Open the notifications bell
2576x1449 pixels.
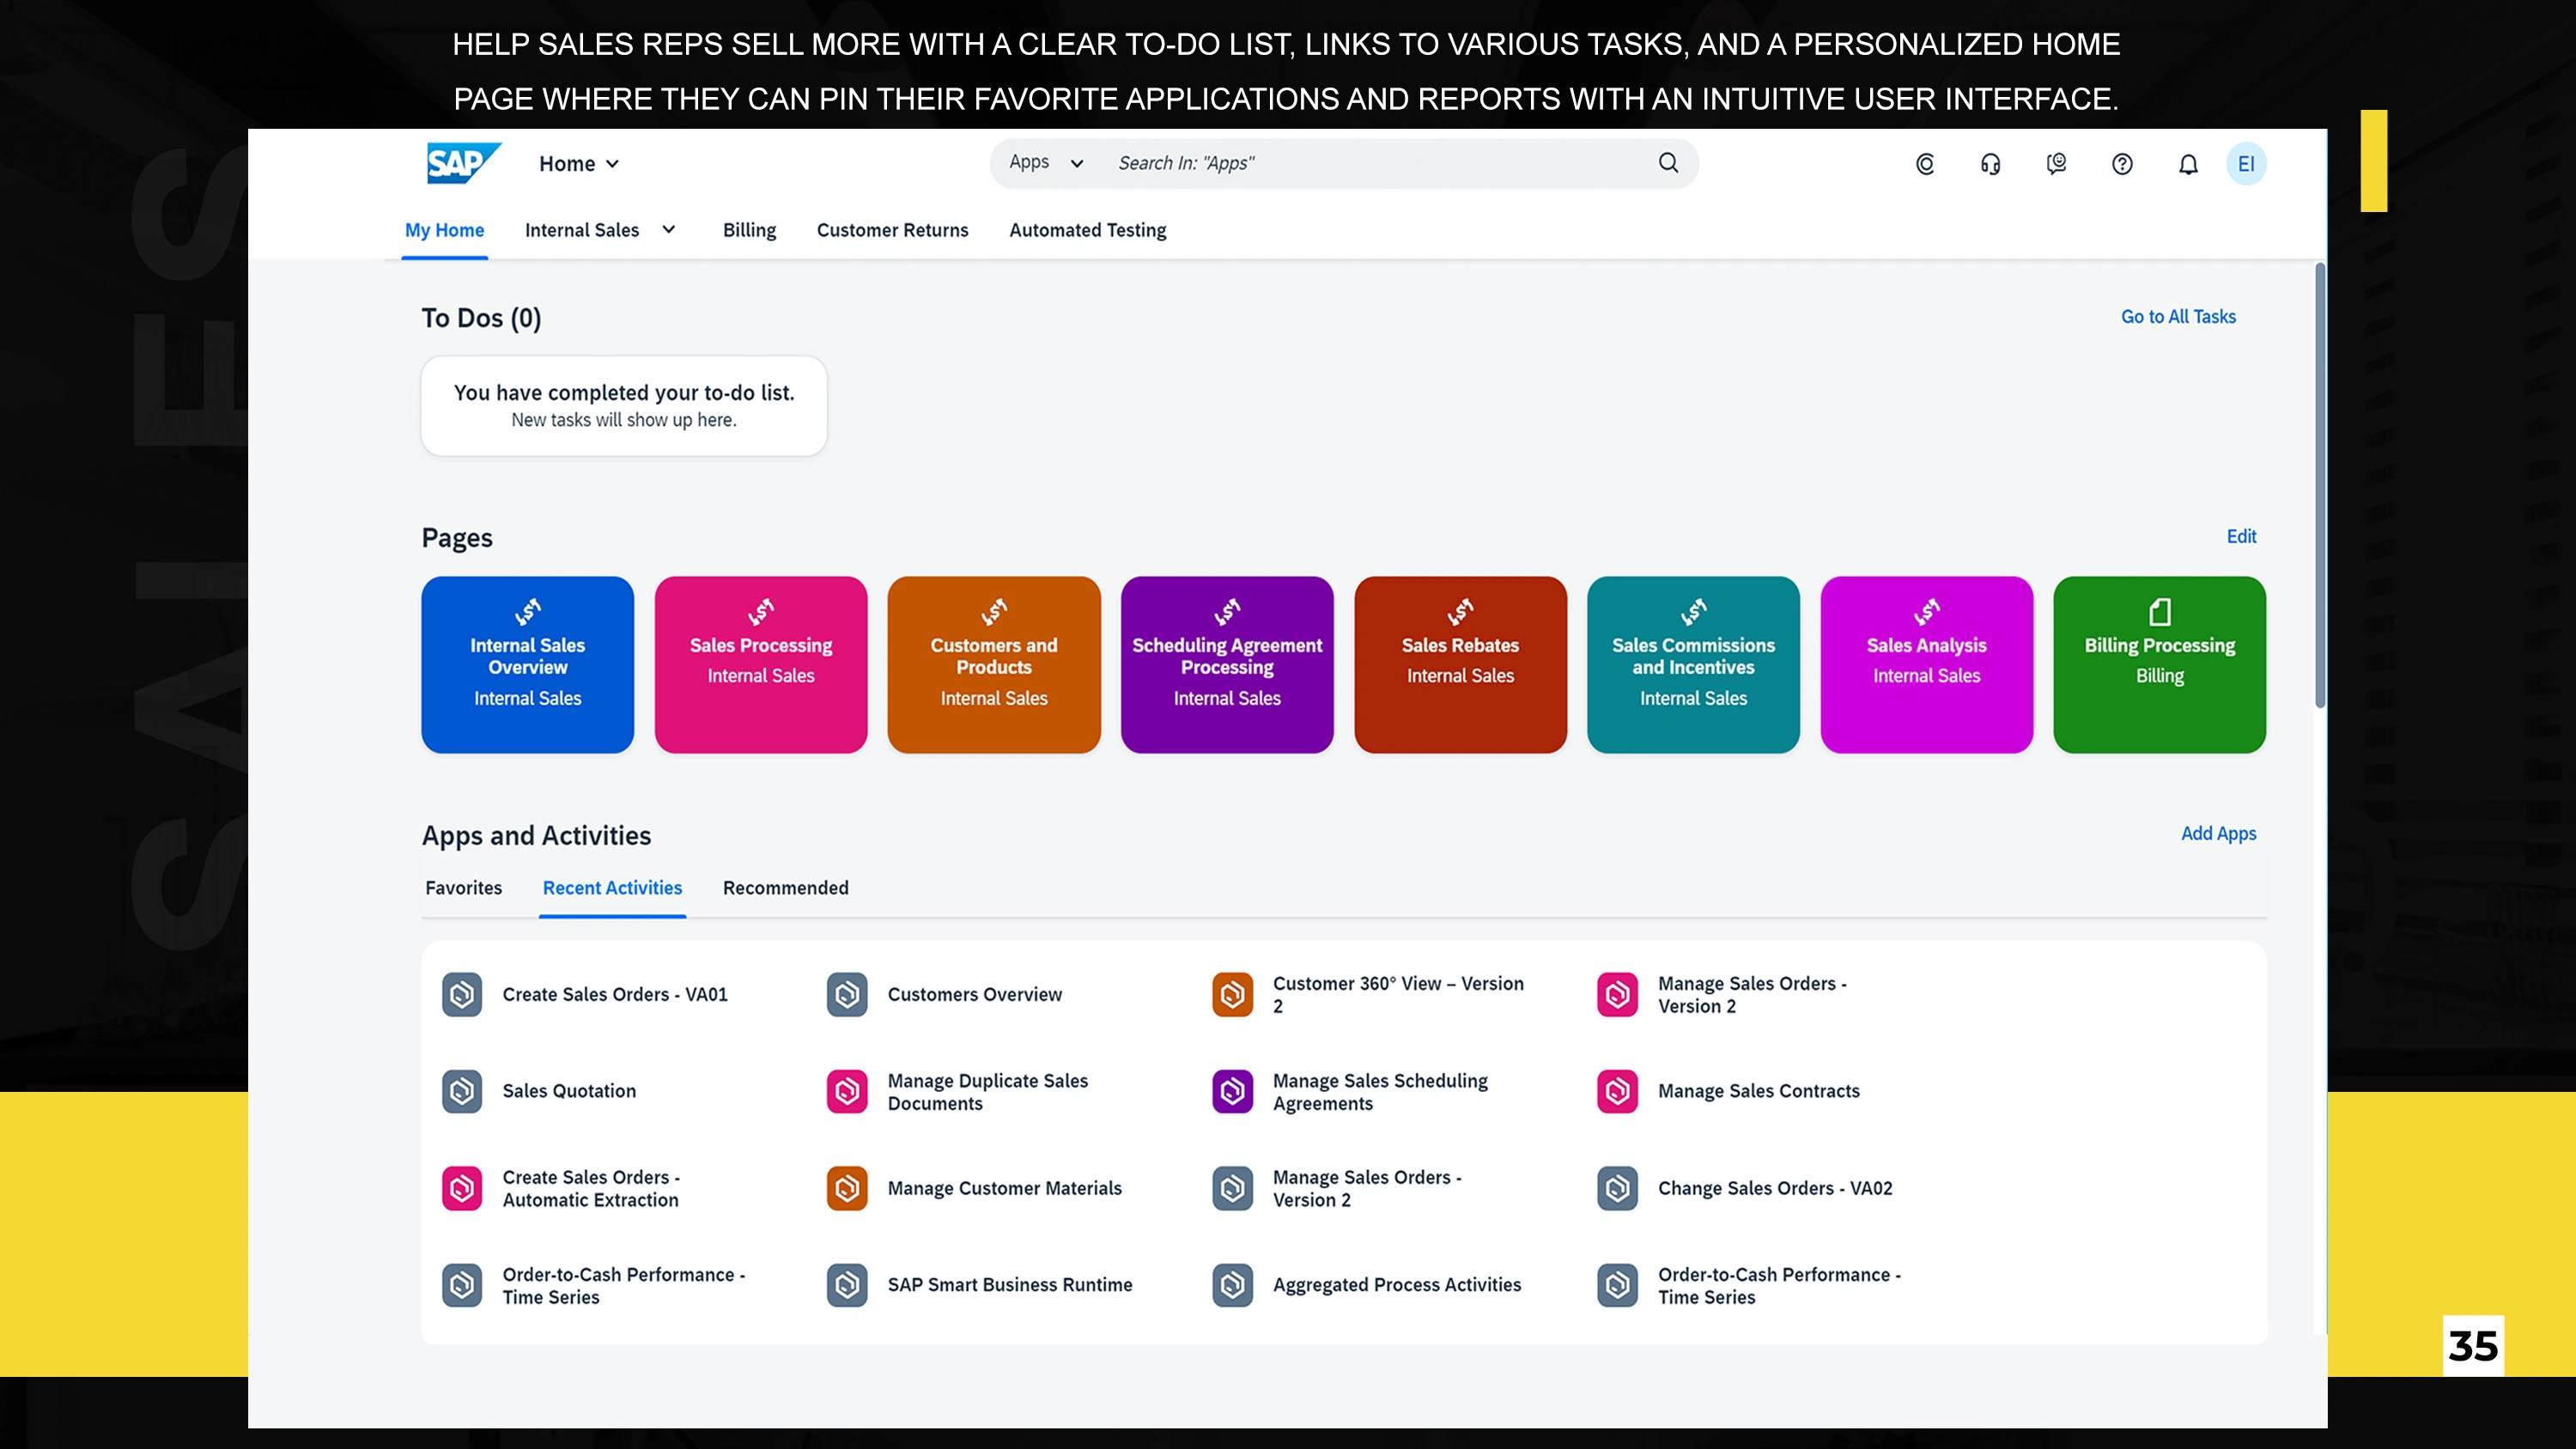click(x=2188, y=164)
